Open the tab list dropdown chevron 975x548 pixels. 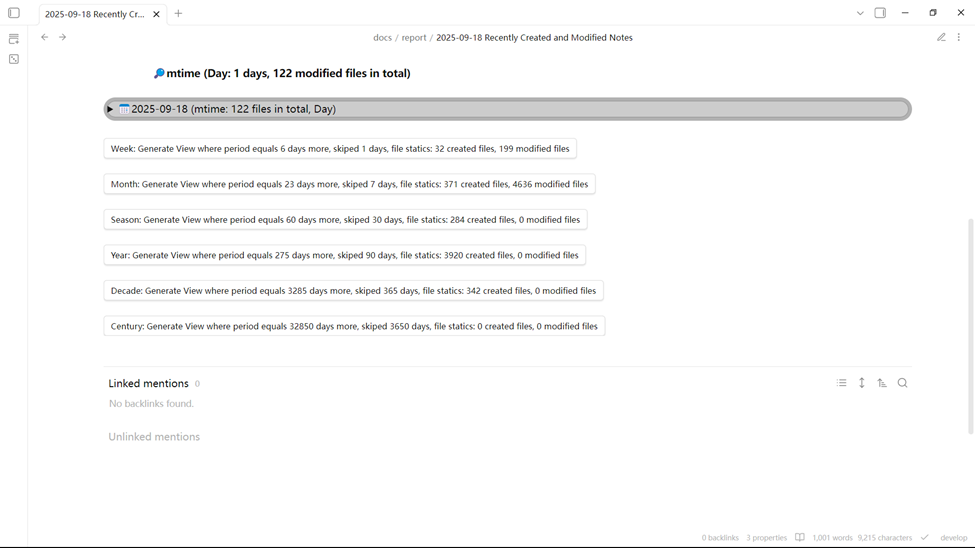click(860, 13)
